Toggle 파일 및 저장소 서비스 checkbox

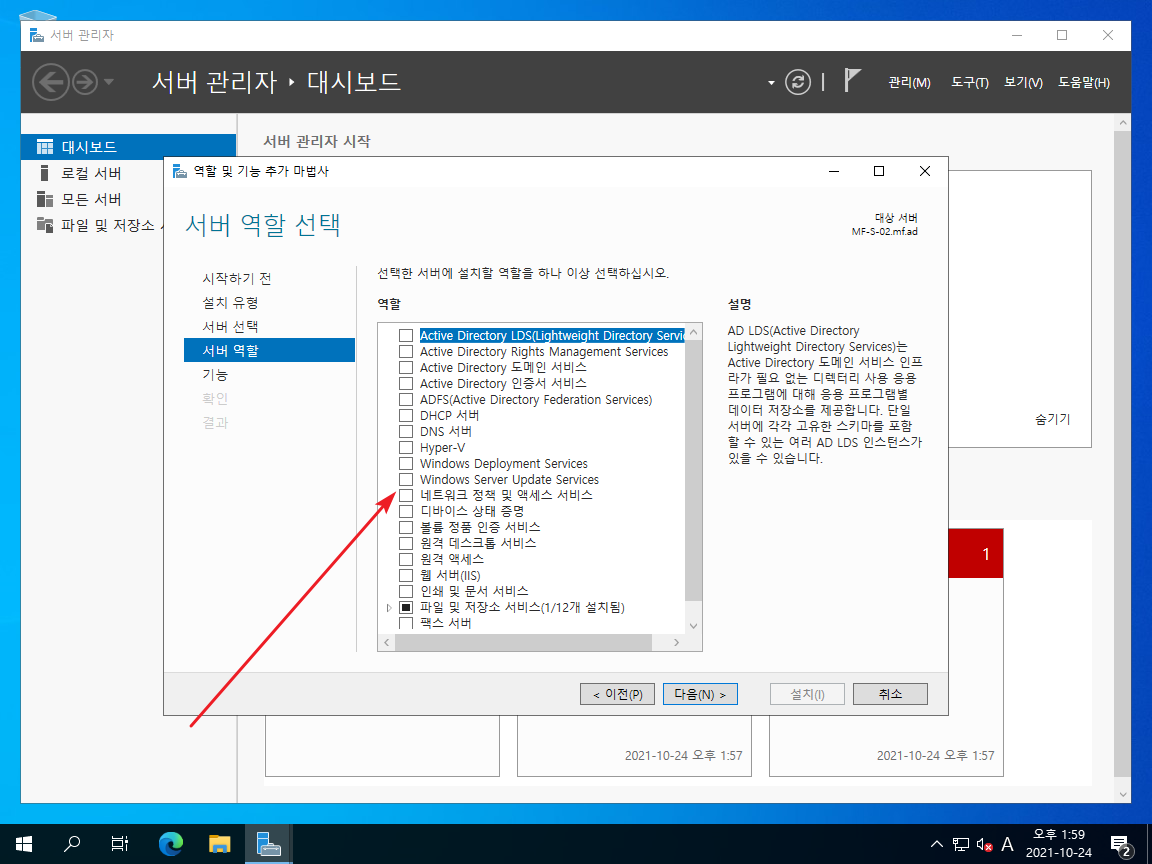point(406,608)
